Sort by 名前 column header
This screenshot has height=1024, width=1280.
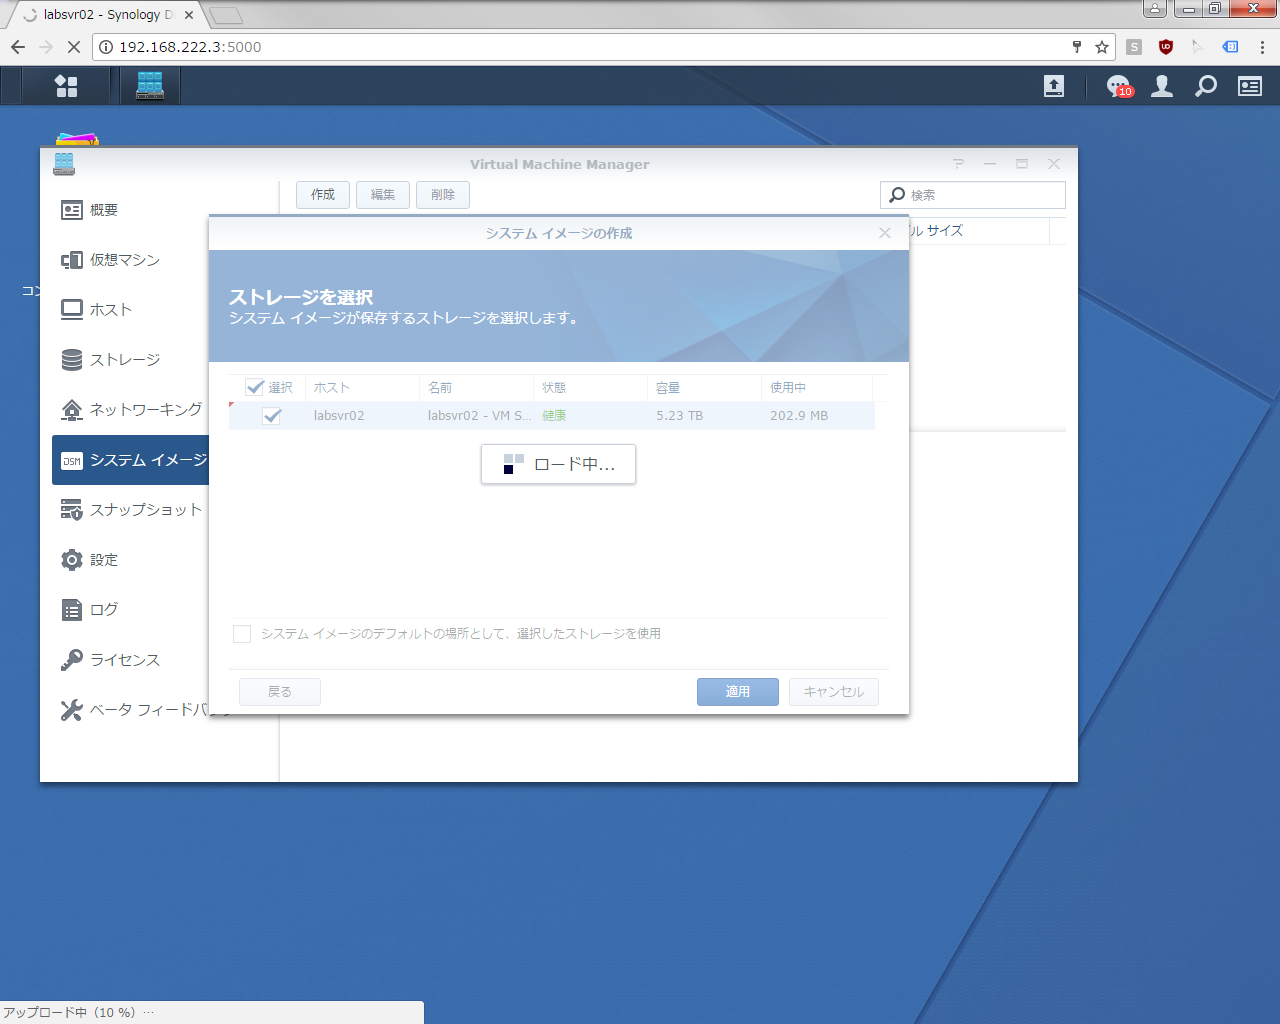(x=476, y=388)
